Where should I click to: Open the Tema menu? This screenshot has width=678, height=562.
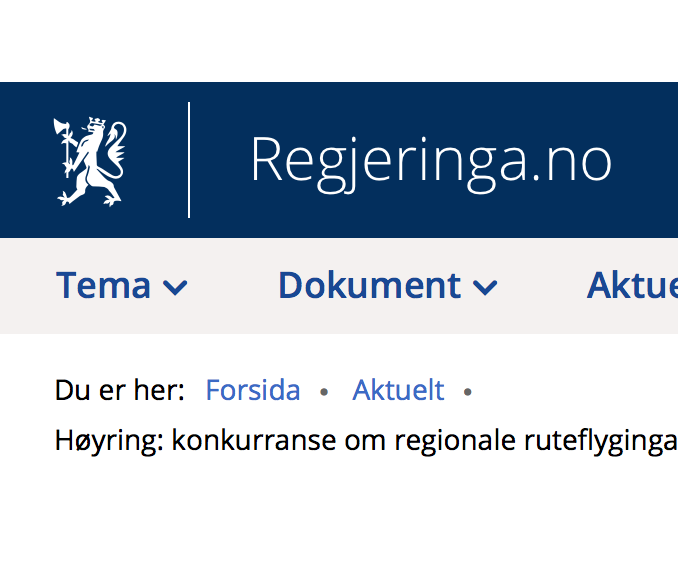[x=122, y=285]
